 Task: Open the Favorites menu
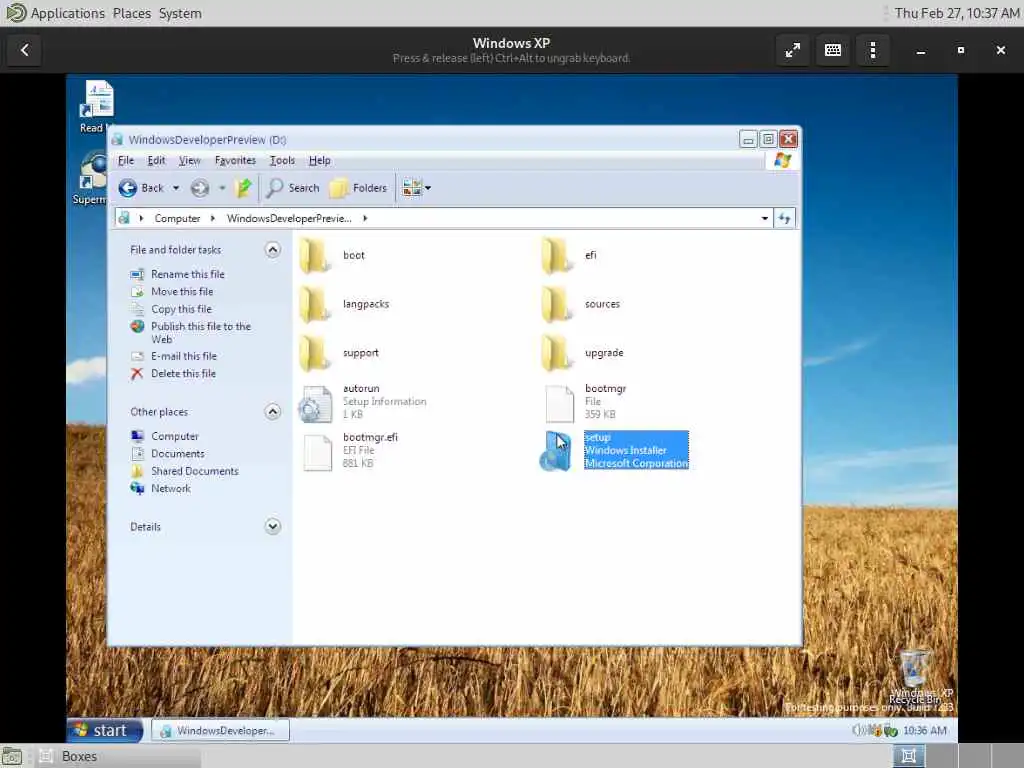pyautogui.click(x=235, y=161)
